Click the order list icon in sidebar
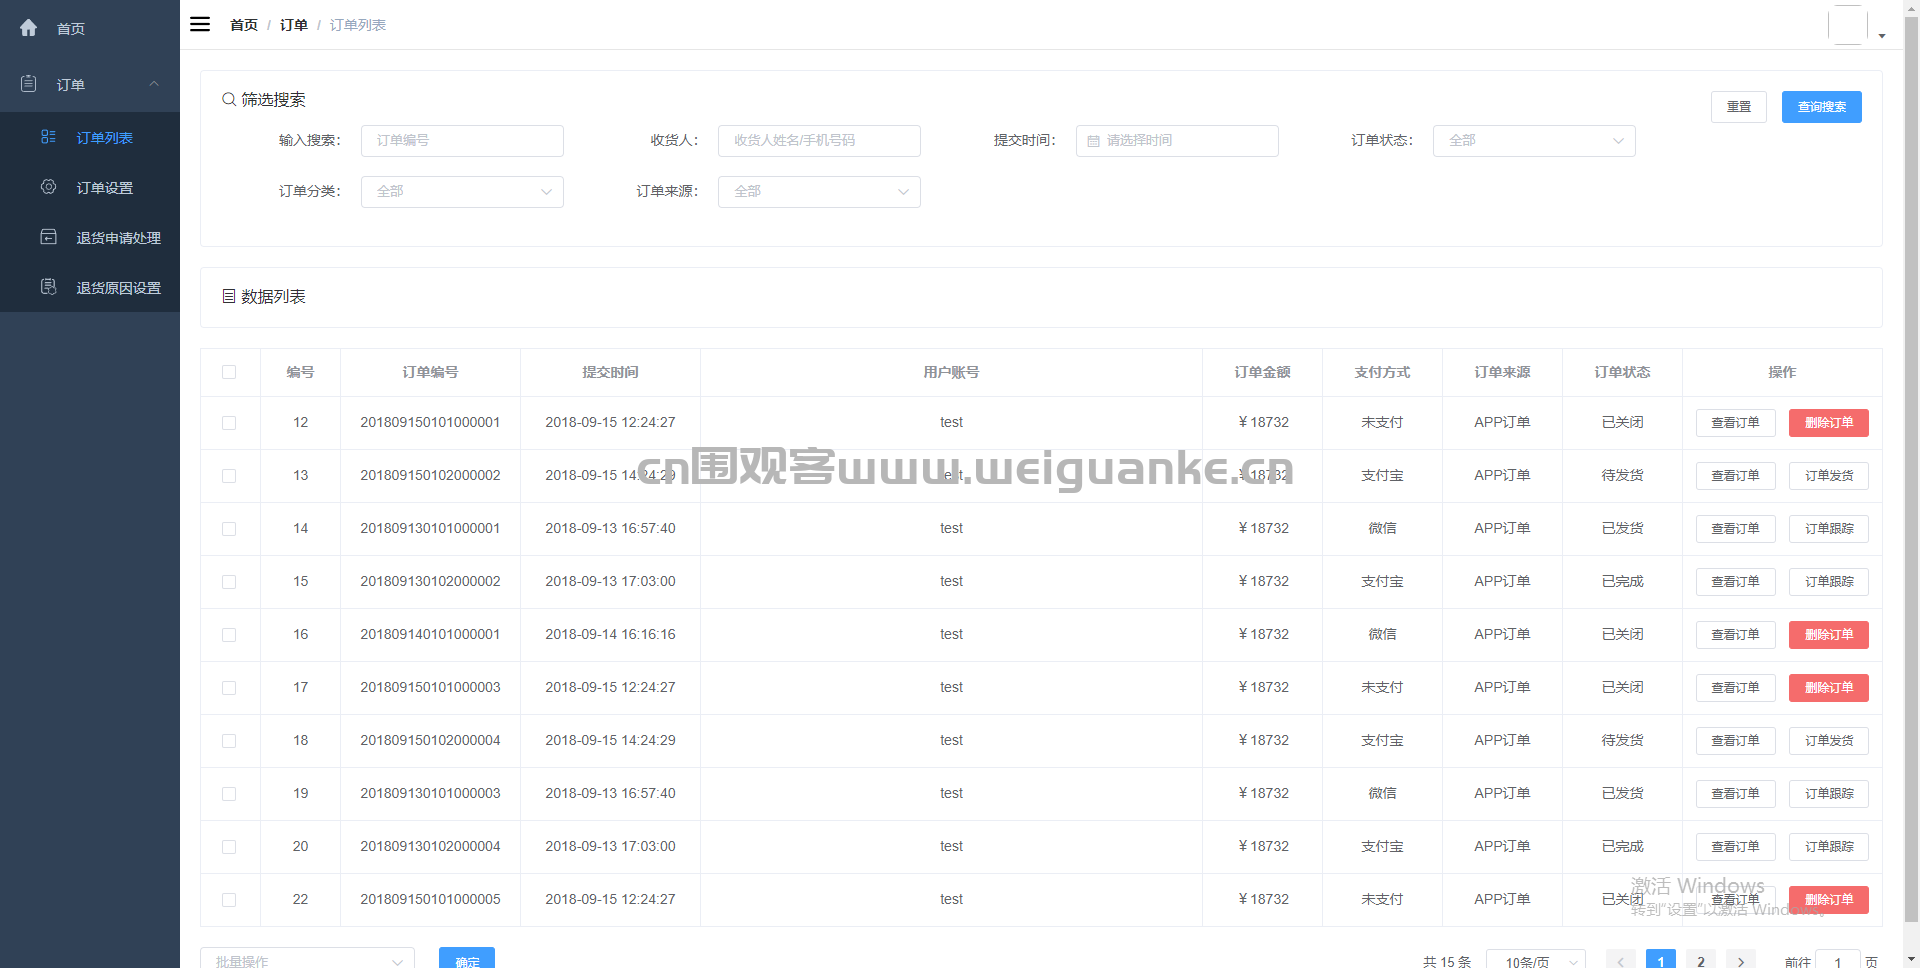The image size is (1920, 968). 48,137
